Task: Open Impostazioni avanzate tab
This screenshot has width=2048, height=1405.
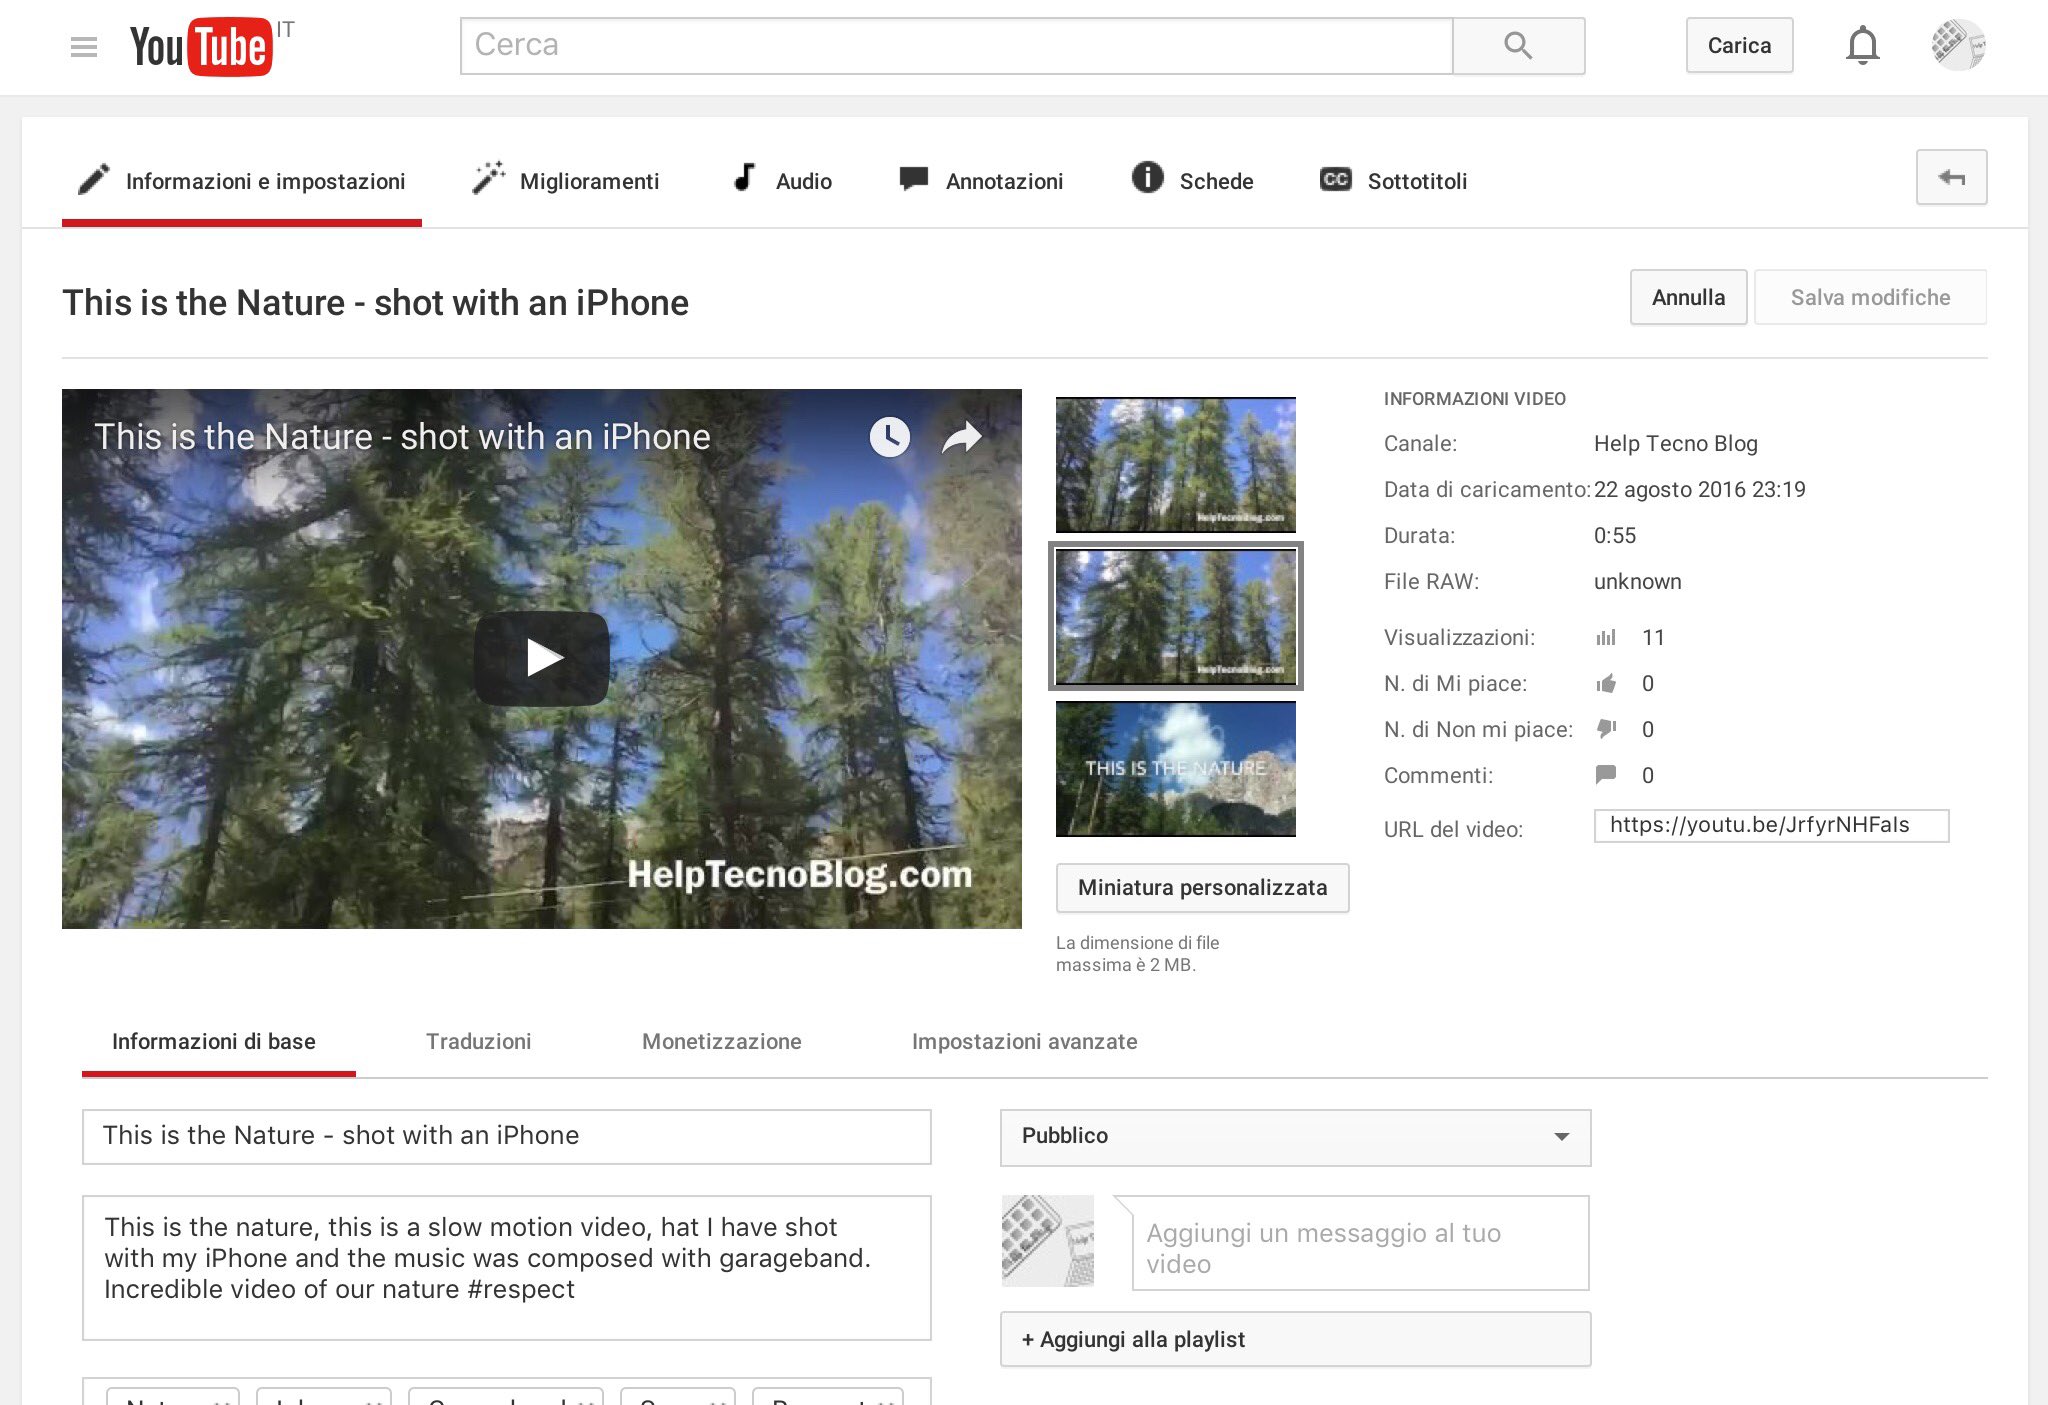Action: click(x=1025, y=1042)
